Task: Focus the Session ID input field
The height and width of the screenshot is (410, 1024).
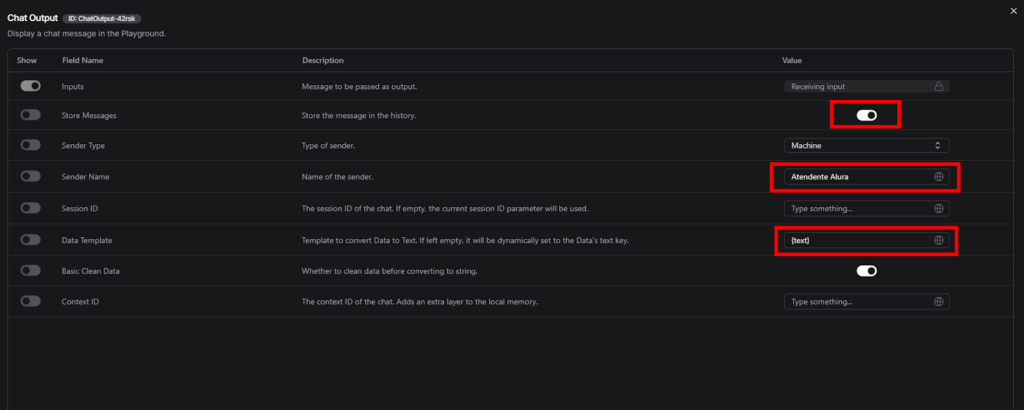Action: click(855, 209)
